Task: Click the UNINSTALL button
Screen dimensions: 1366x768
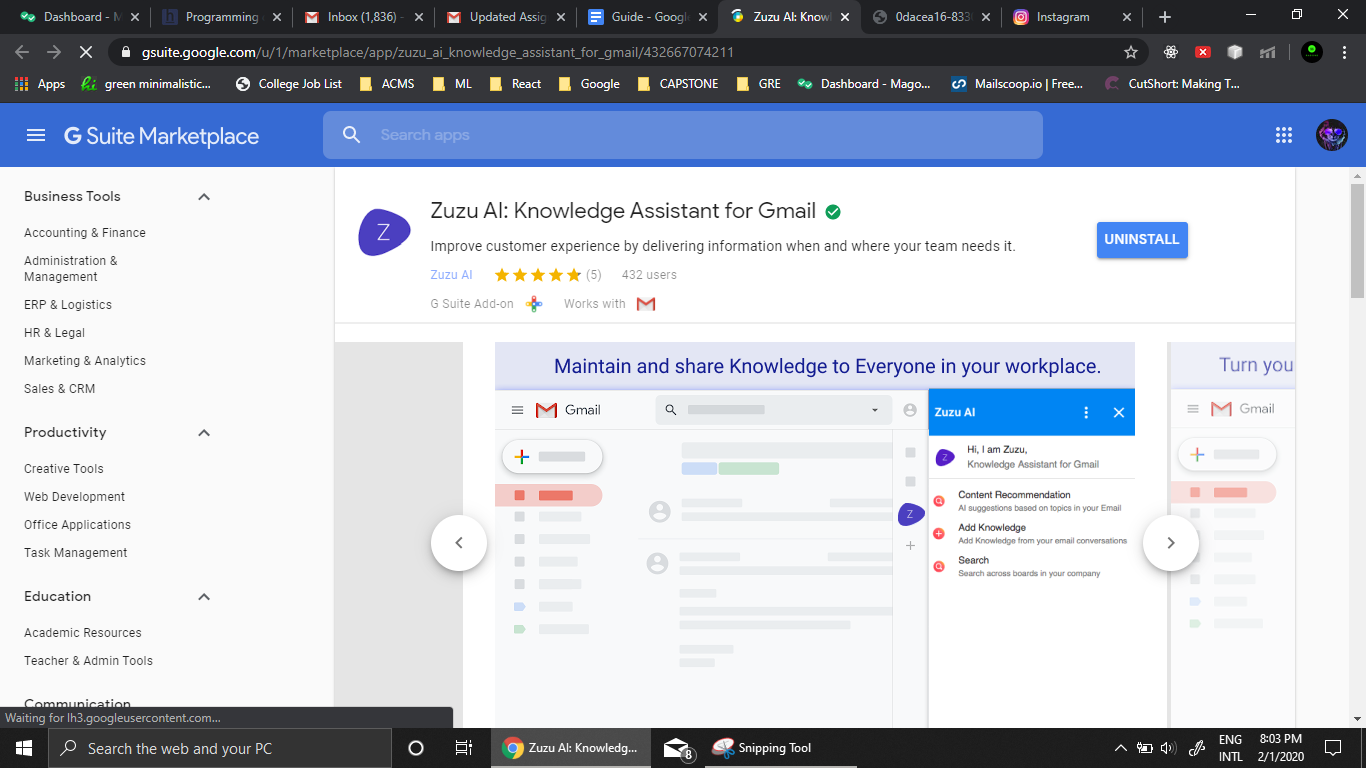Action: [x=1142, y=240]
